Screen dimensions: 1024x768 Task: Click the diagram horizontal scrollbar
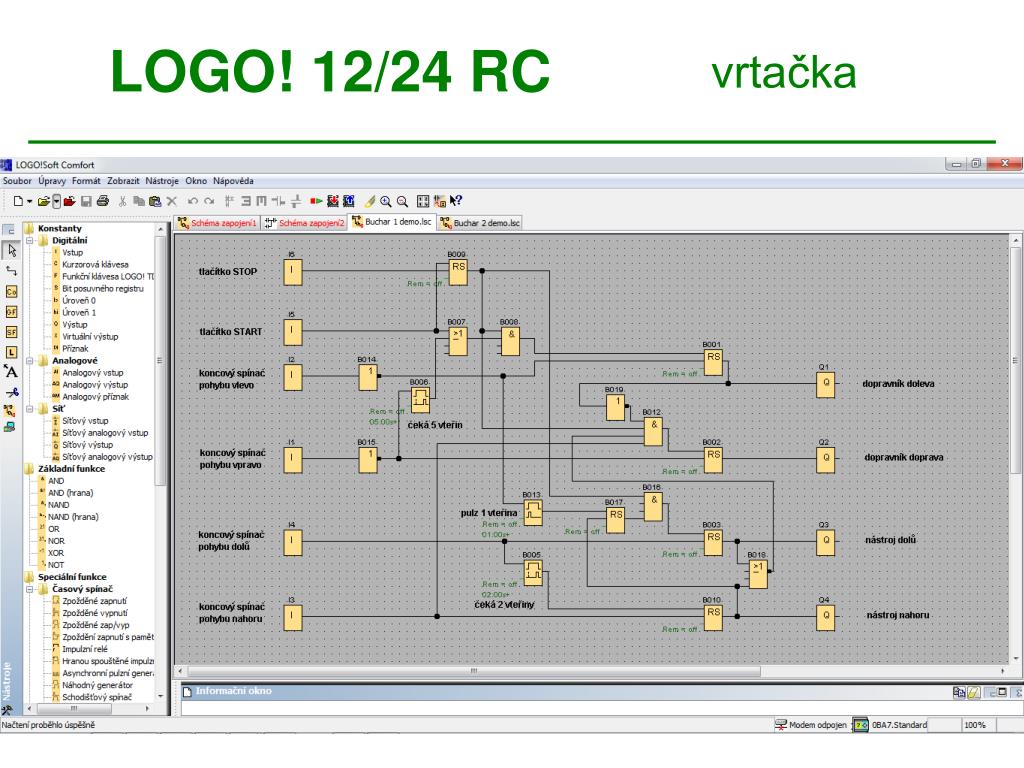click(474, 671)
